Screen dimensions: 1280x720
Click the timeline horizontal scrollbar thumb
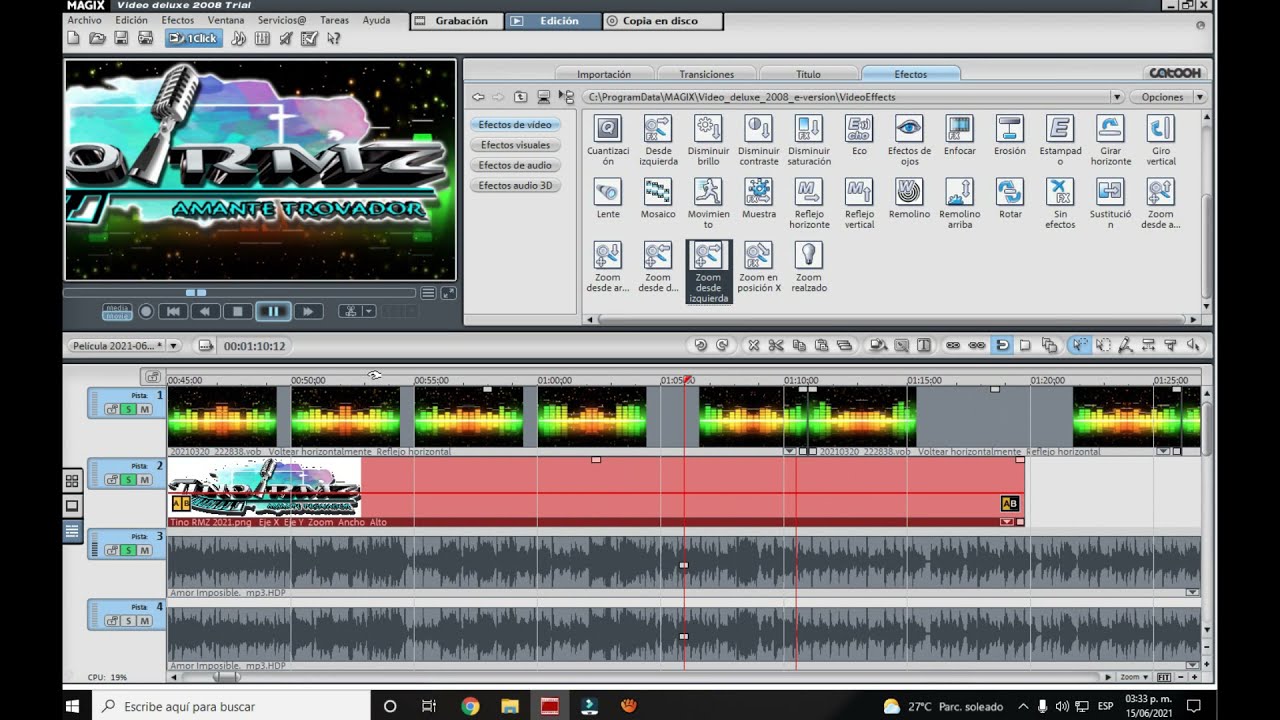pyautogui.click(x=229, y=677)
